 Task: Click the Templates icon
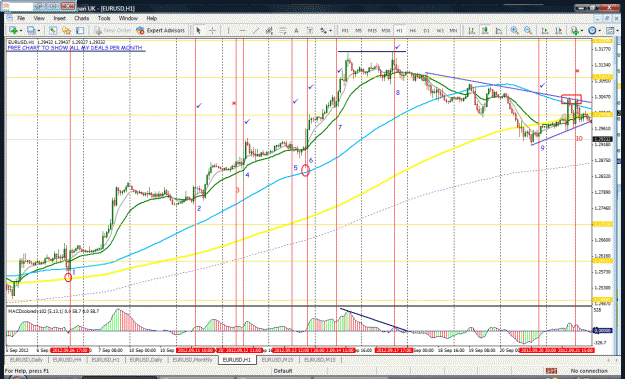tap(610, 30)
